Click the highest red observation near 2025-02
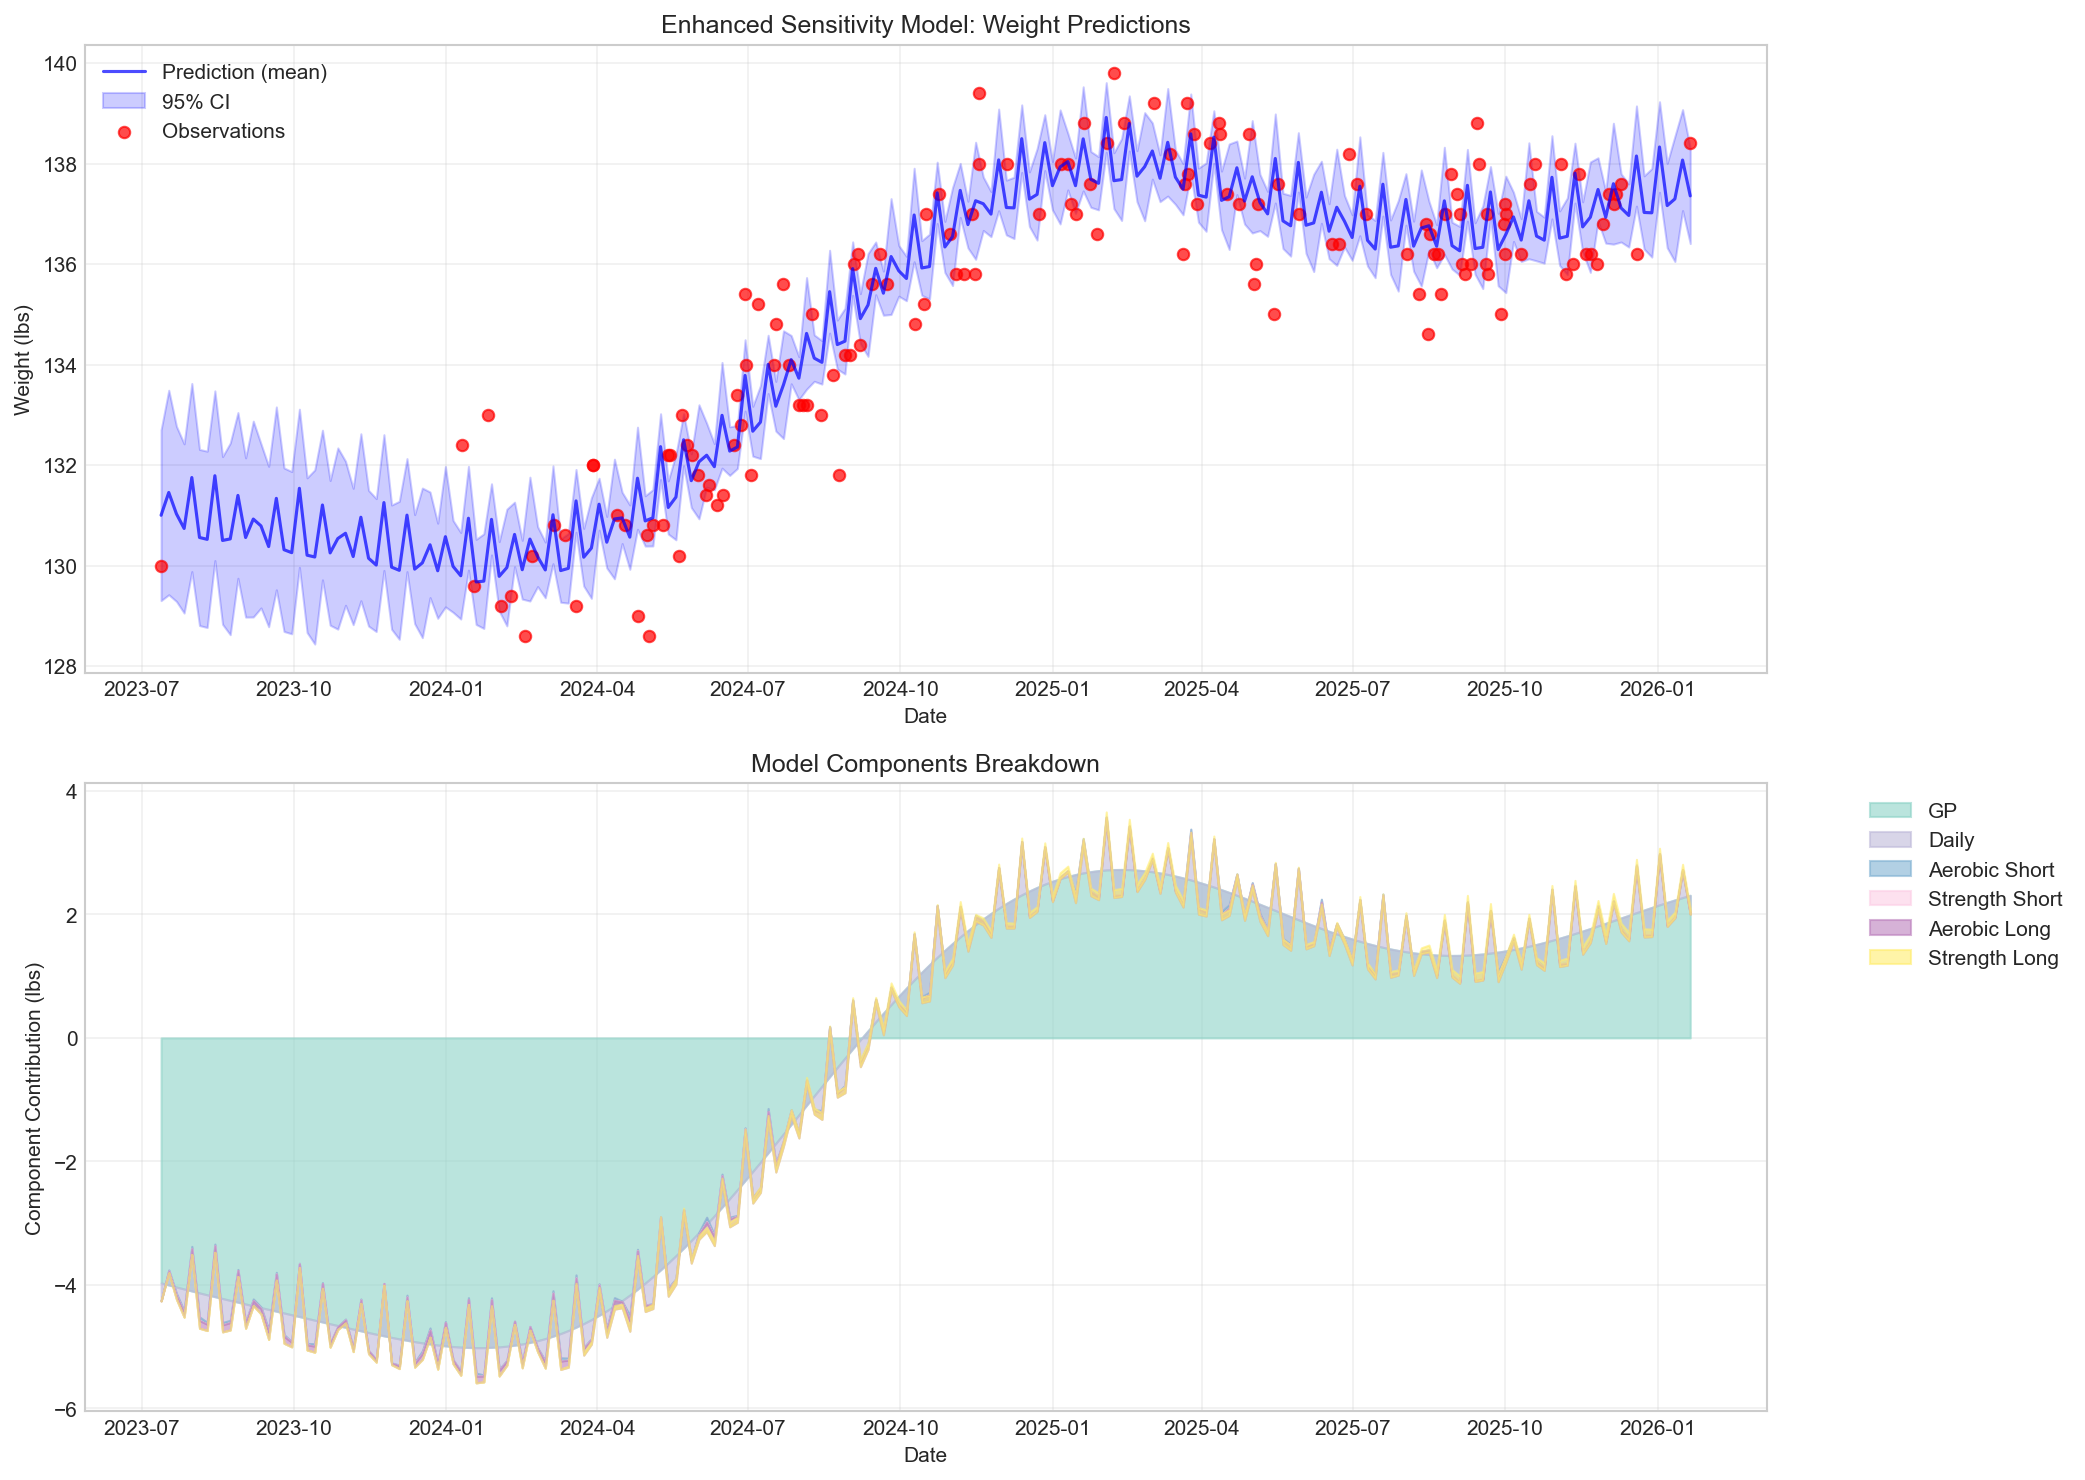 (1113, 72)
